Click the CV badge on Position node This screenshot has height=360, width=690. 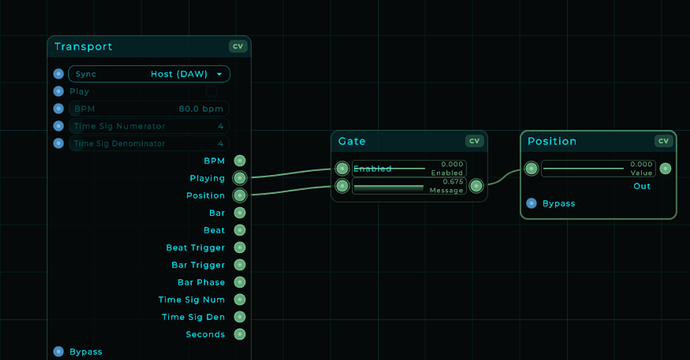coord(664,141)
